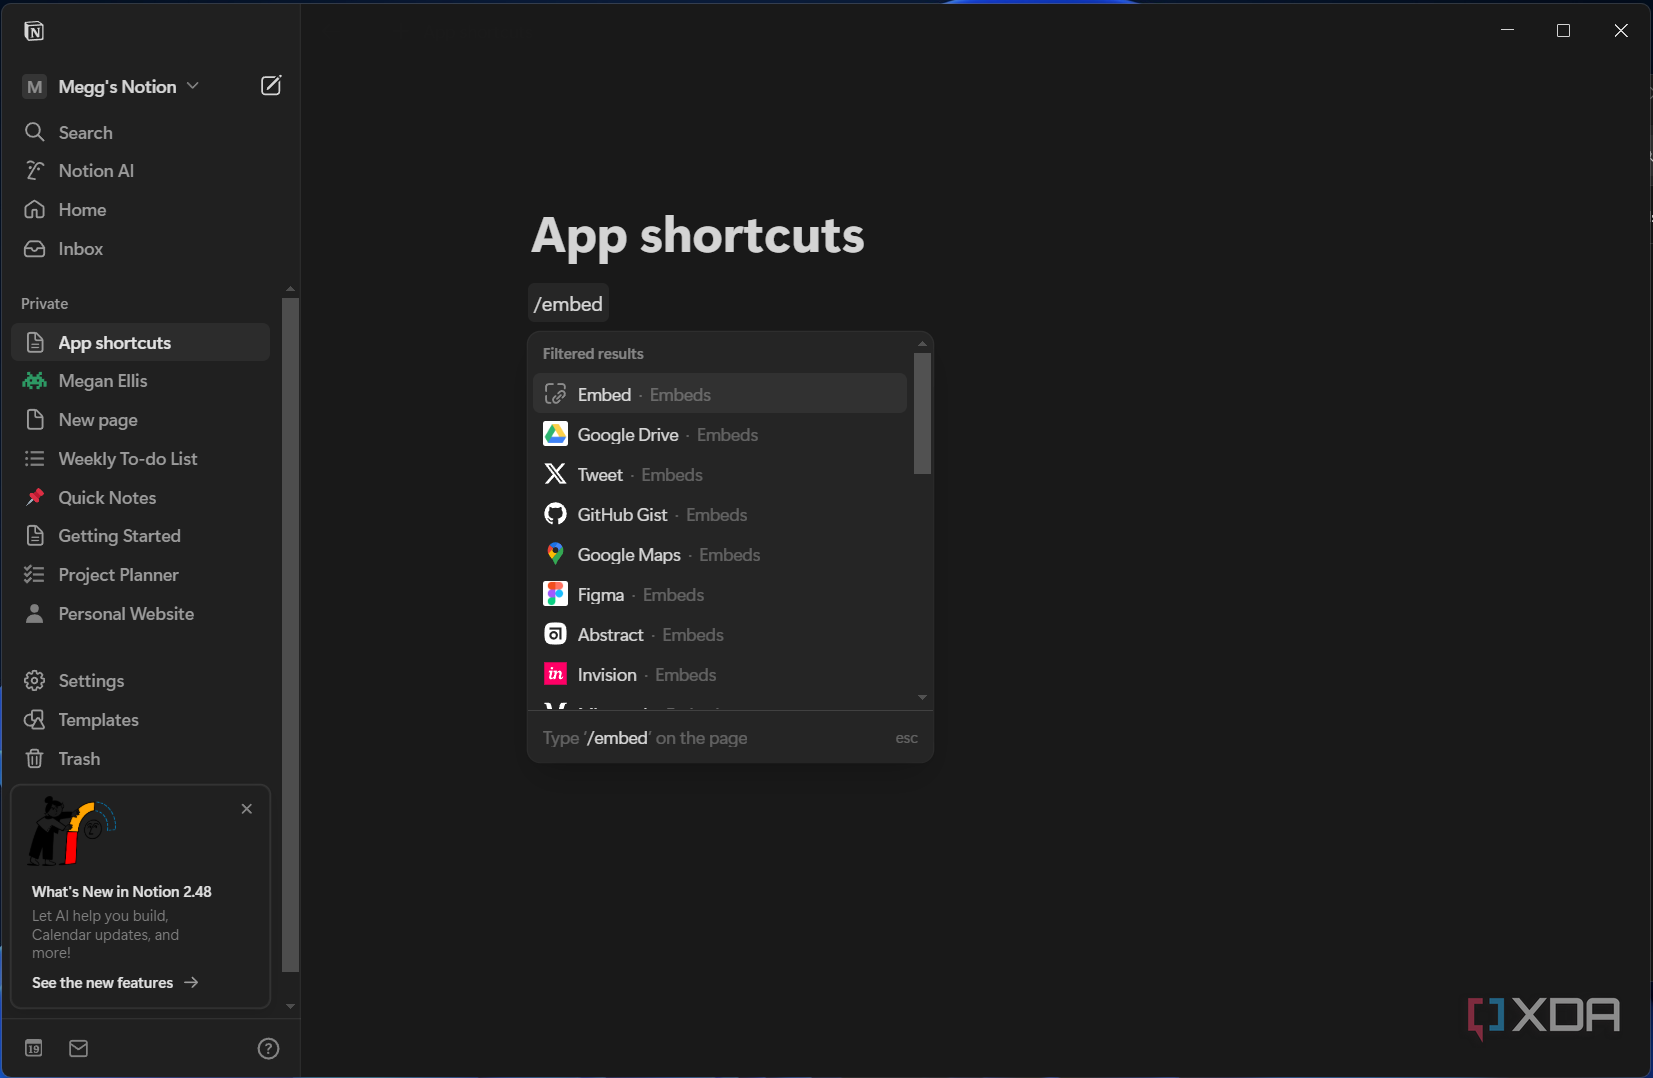1653x1078 pixels.
Task: Click the sidebar vertical scrollbar
Action: point(290,634)
